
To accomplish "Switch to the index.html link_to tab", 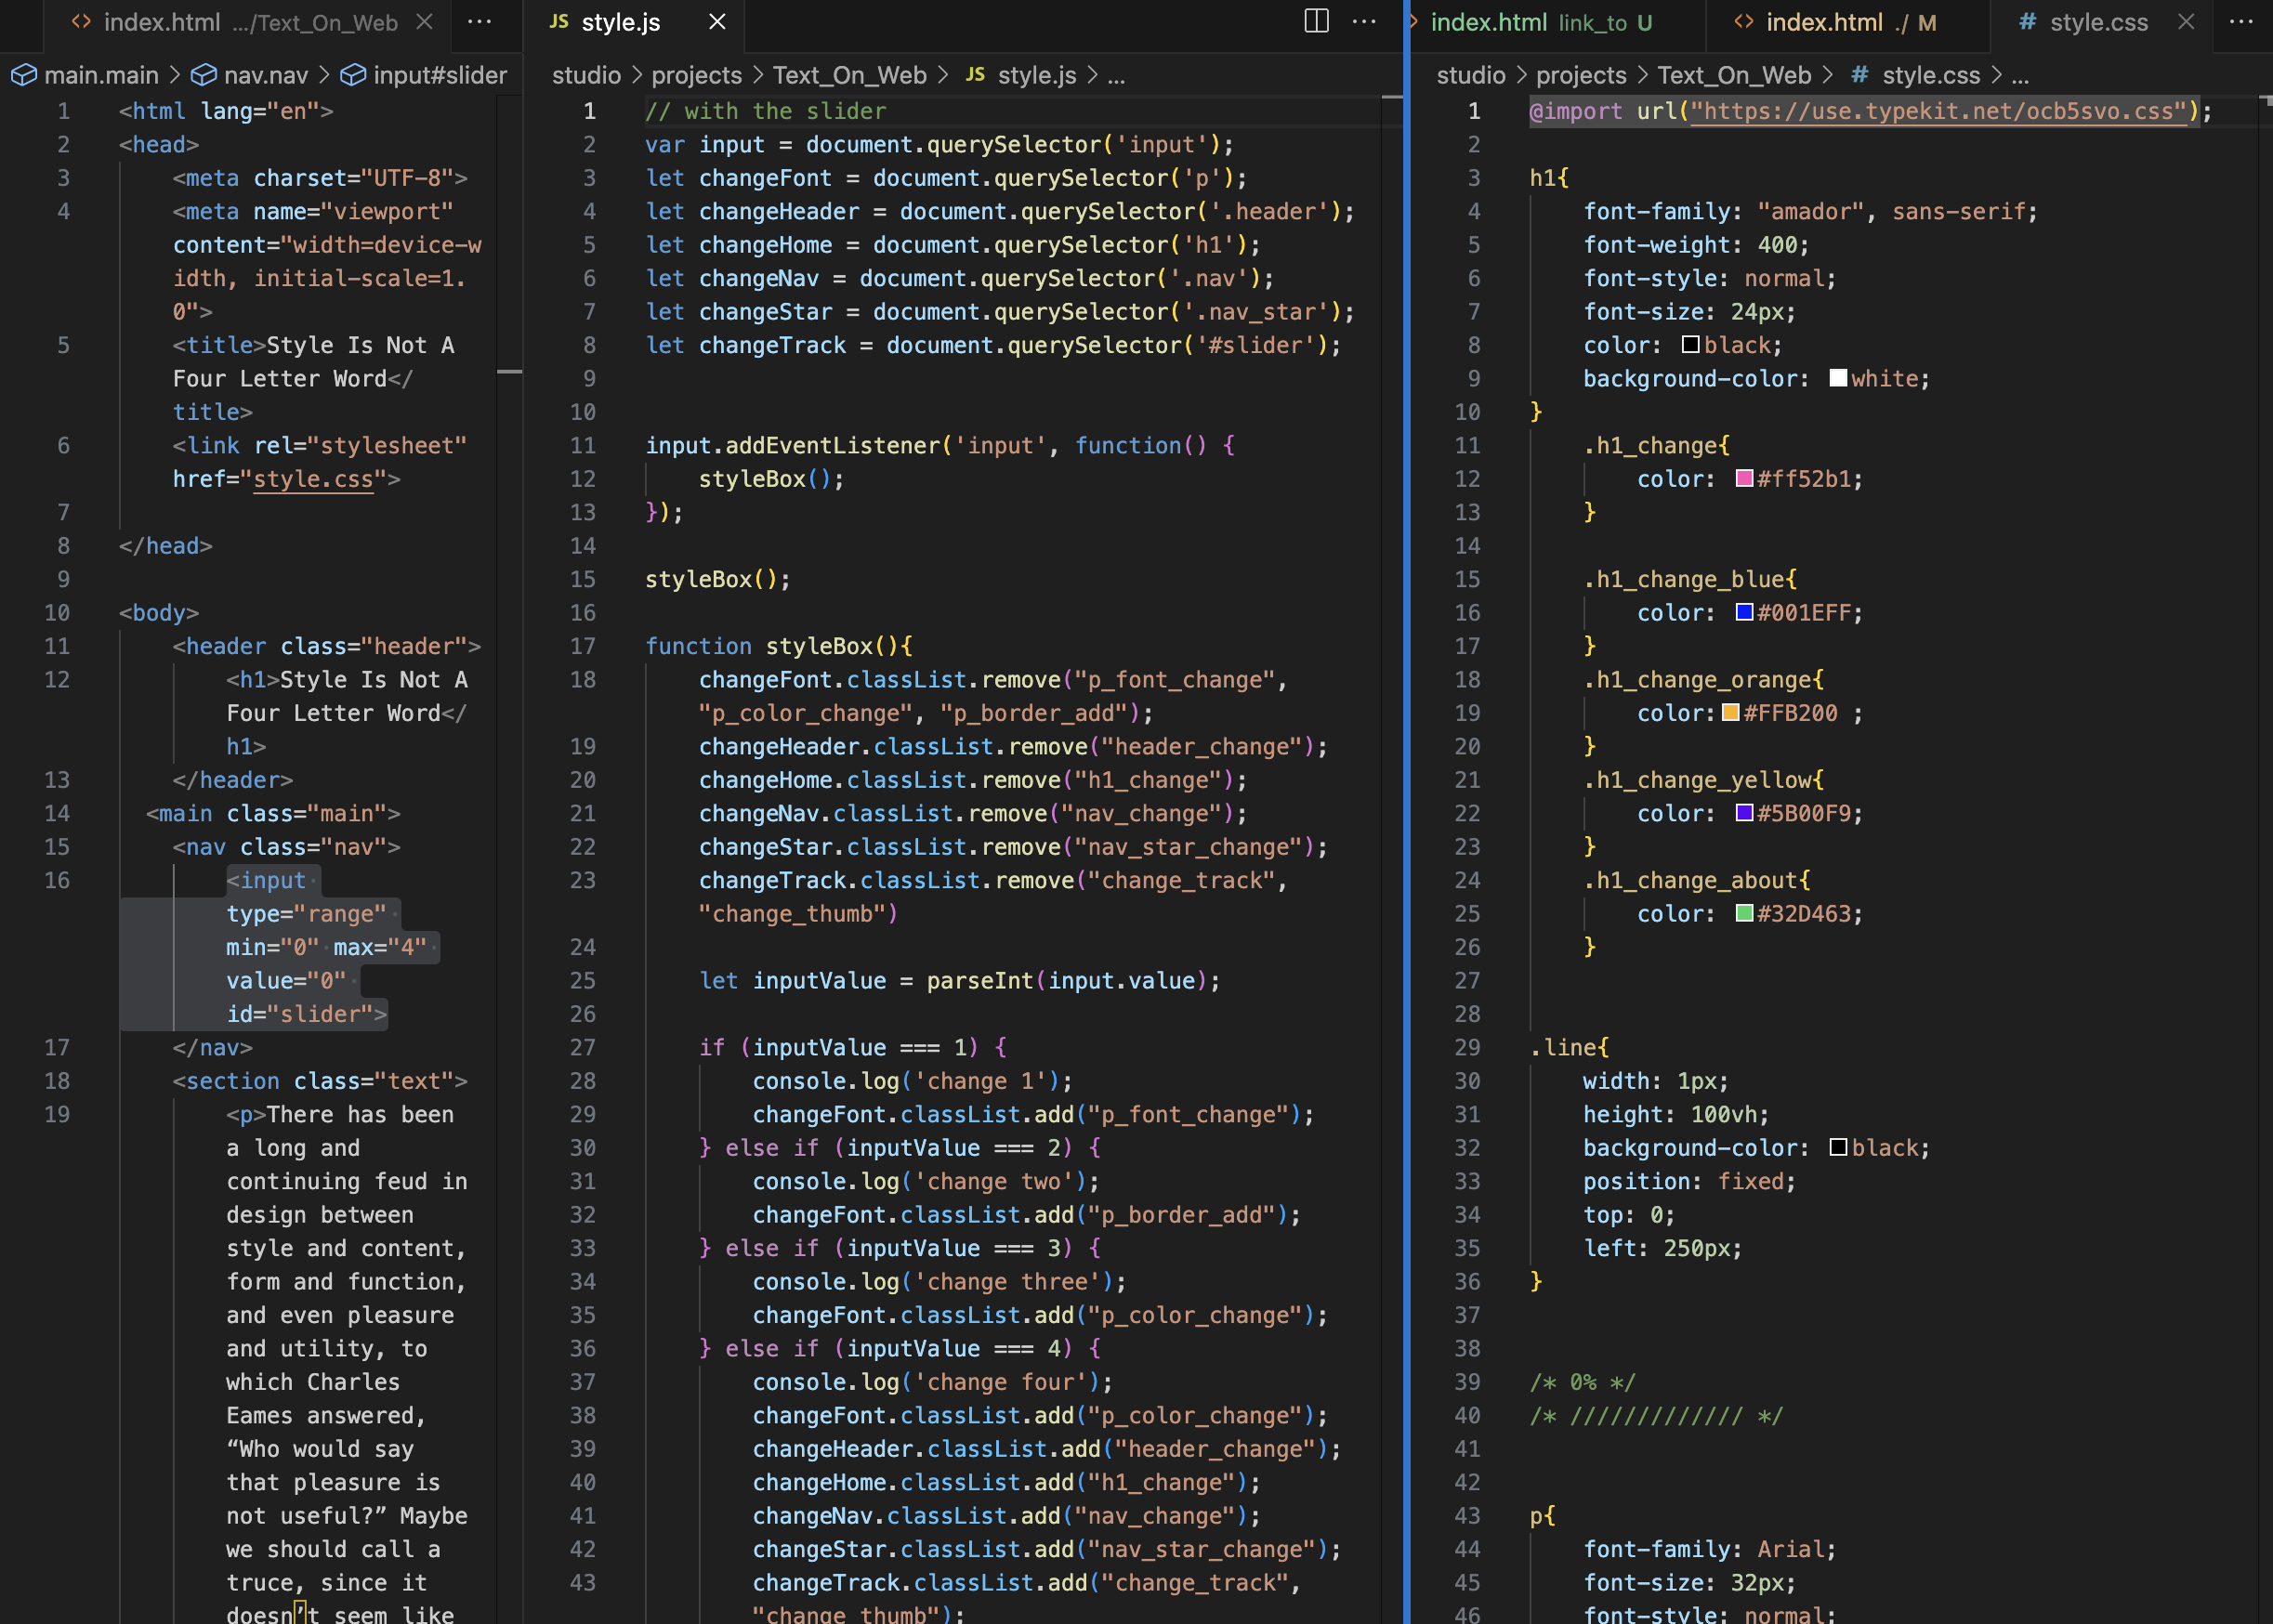I will tap(1540, 22).
